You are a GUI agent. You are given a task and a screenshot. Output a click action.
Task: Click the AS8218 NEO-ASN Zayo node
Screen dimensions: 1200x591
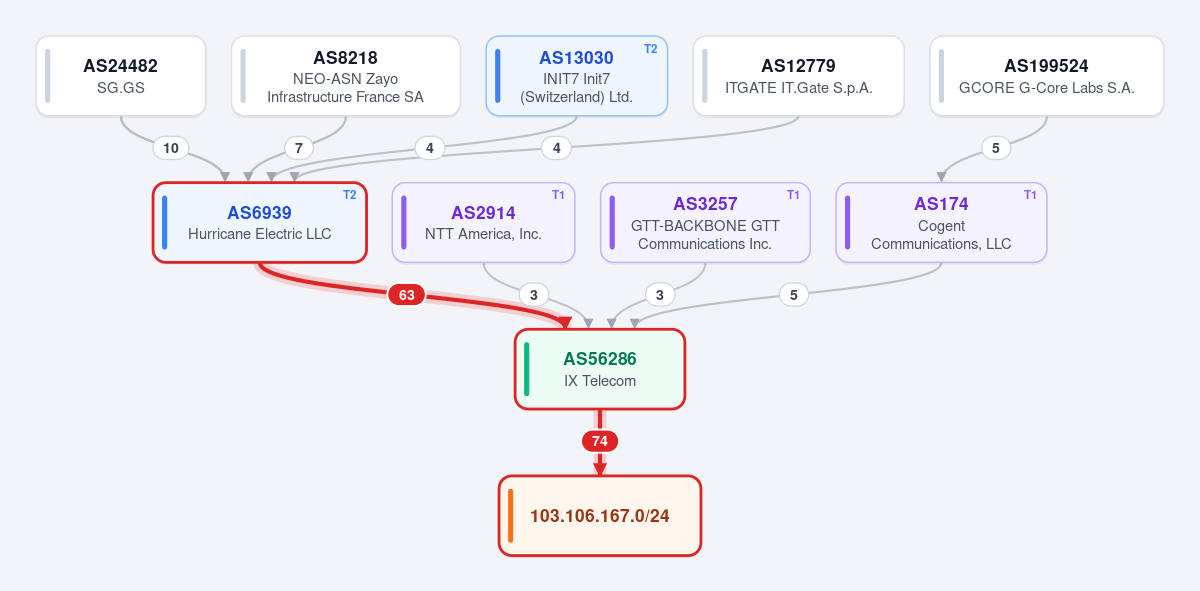346,76
